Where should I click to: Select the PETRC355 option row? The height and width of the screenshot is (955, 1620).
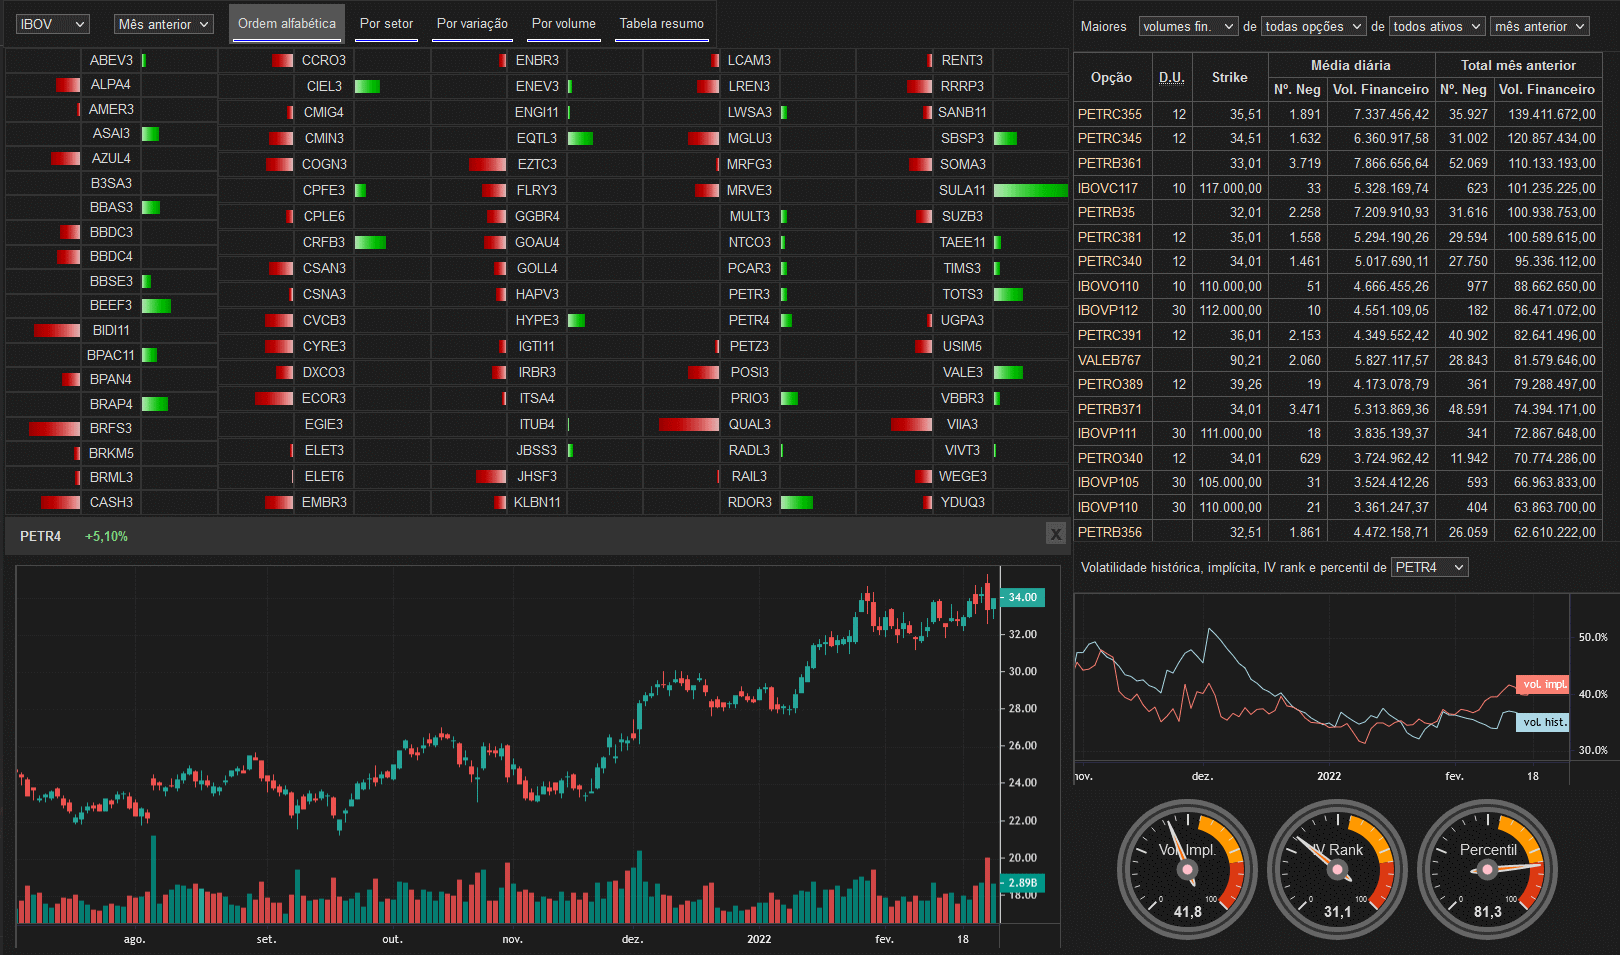[x=1110, y=115]
